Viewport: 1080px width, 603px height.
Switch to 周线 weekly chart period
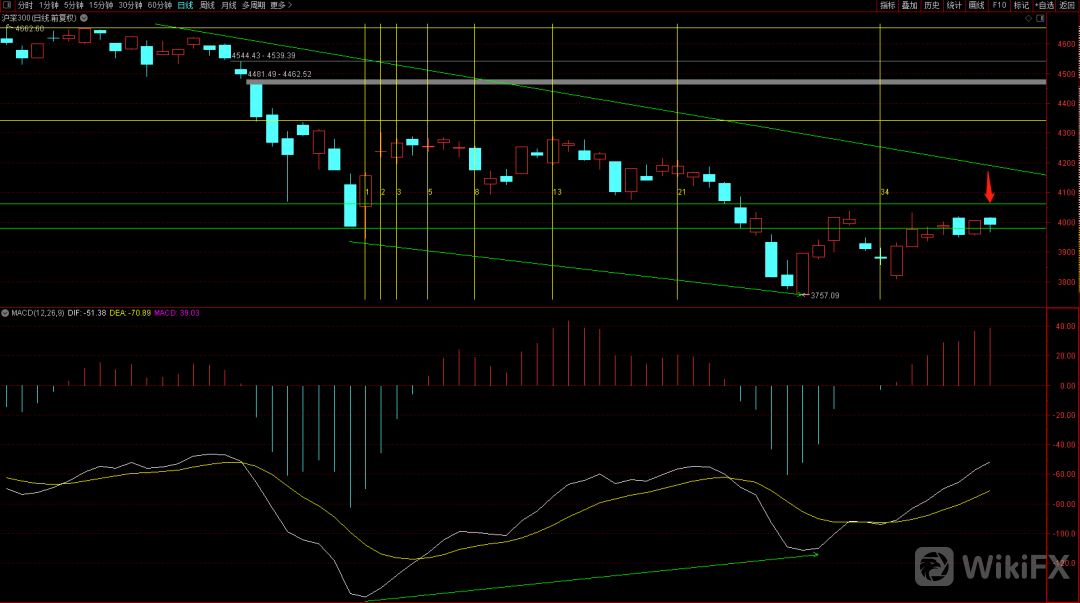pyautogui.click(x=207, y=5)
